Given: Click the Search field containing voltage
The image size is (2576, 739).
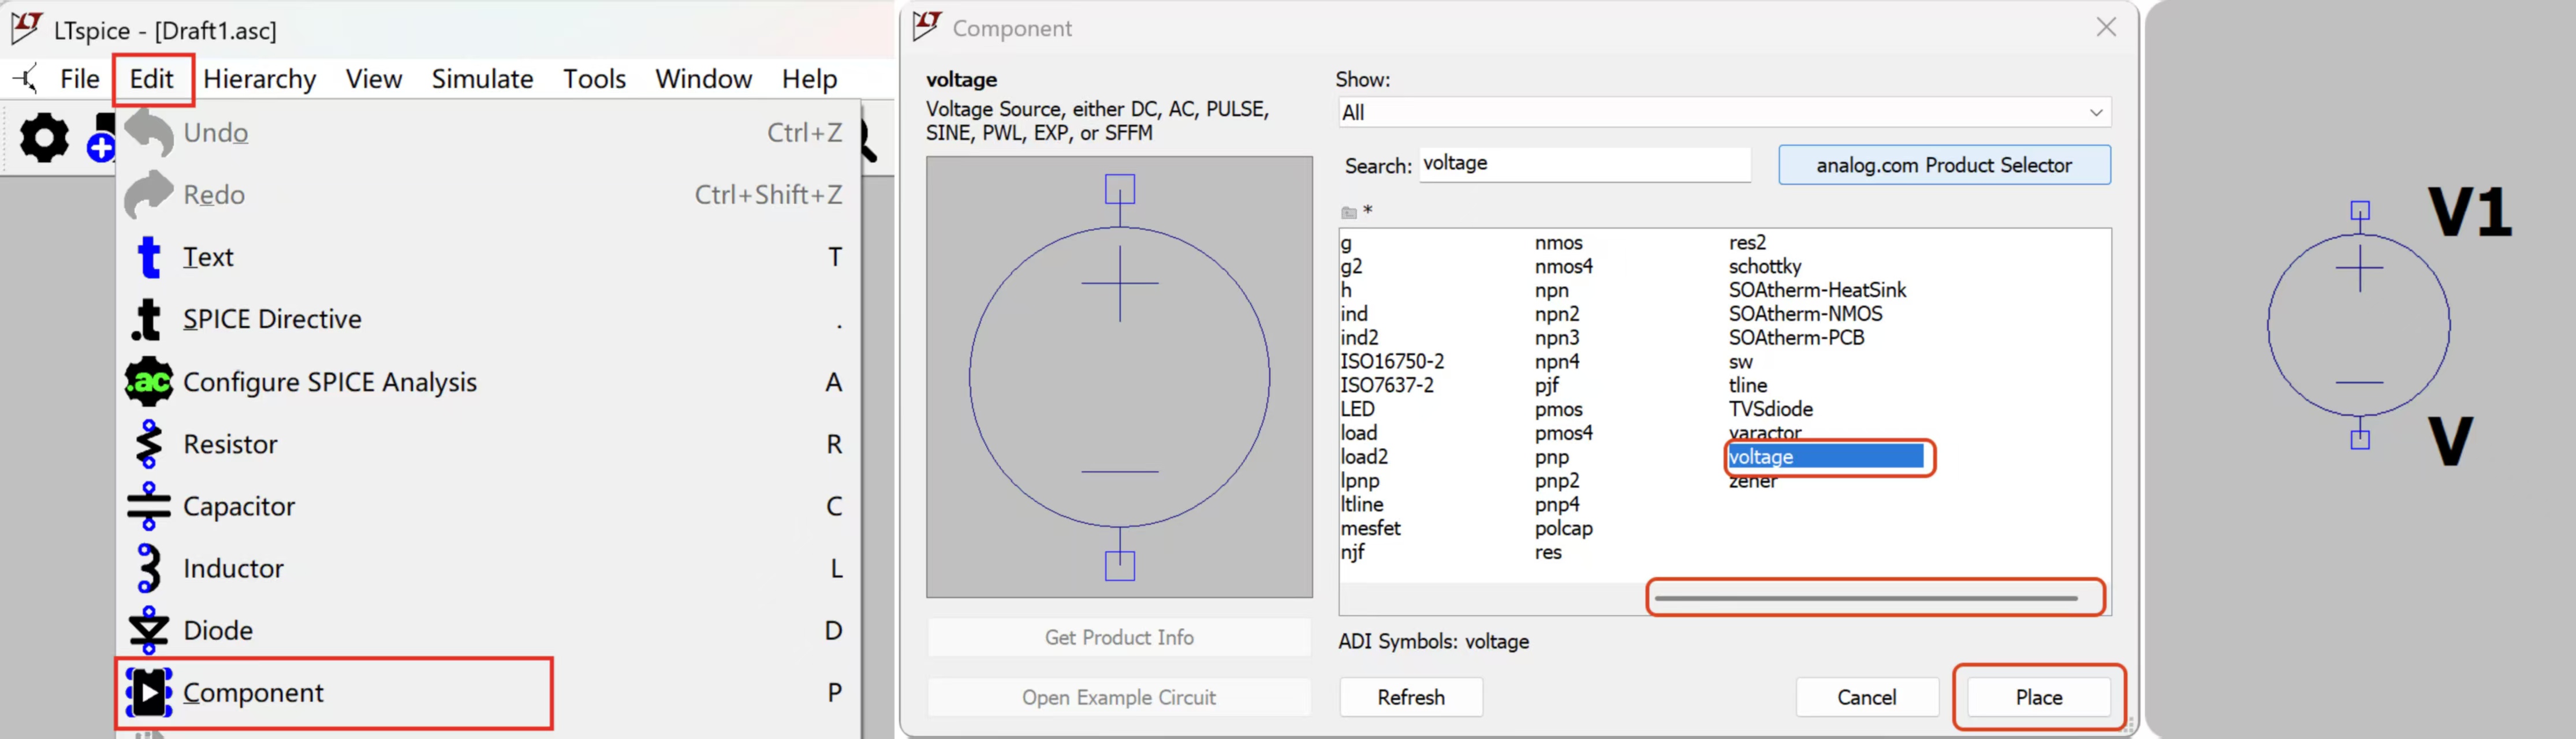Looking at the screenshot, I should tap(1585, 164).
